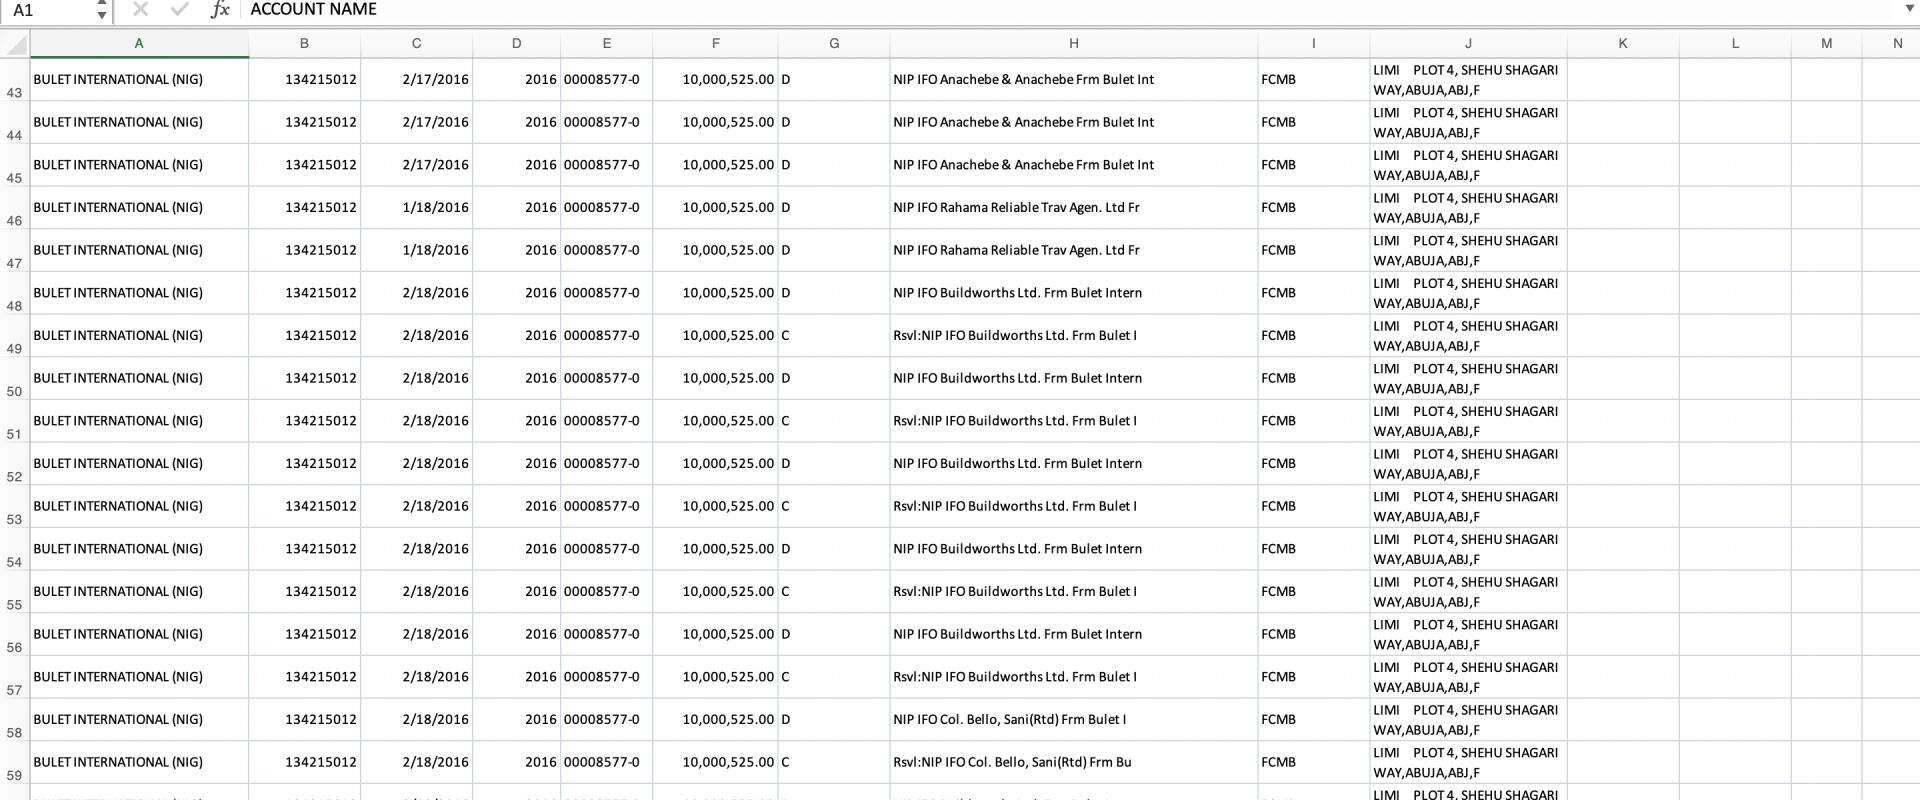The height and width of the screenshot is (800, 1920).
Task: Click FCMB cell in row 57
Action: (1278, 677)
